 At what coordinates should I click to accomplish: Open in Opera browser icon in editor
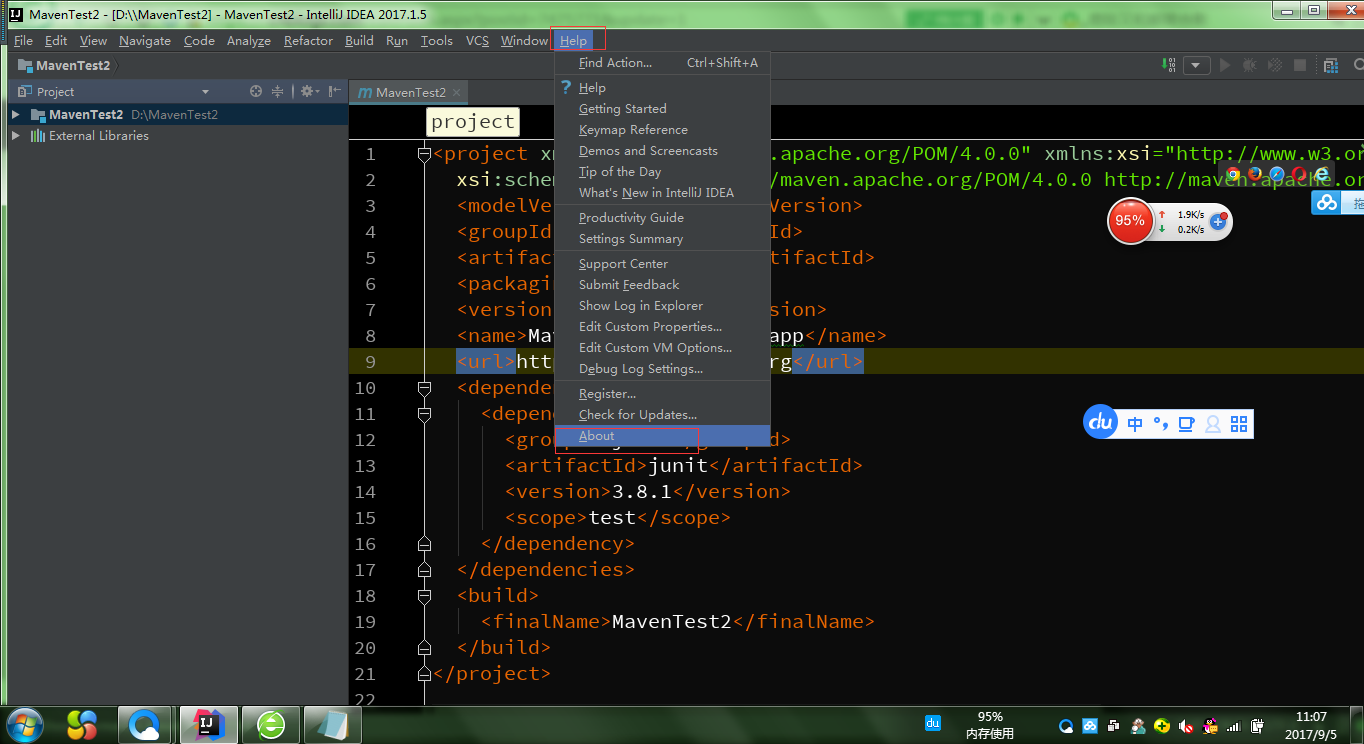pos(1299,174)
